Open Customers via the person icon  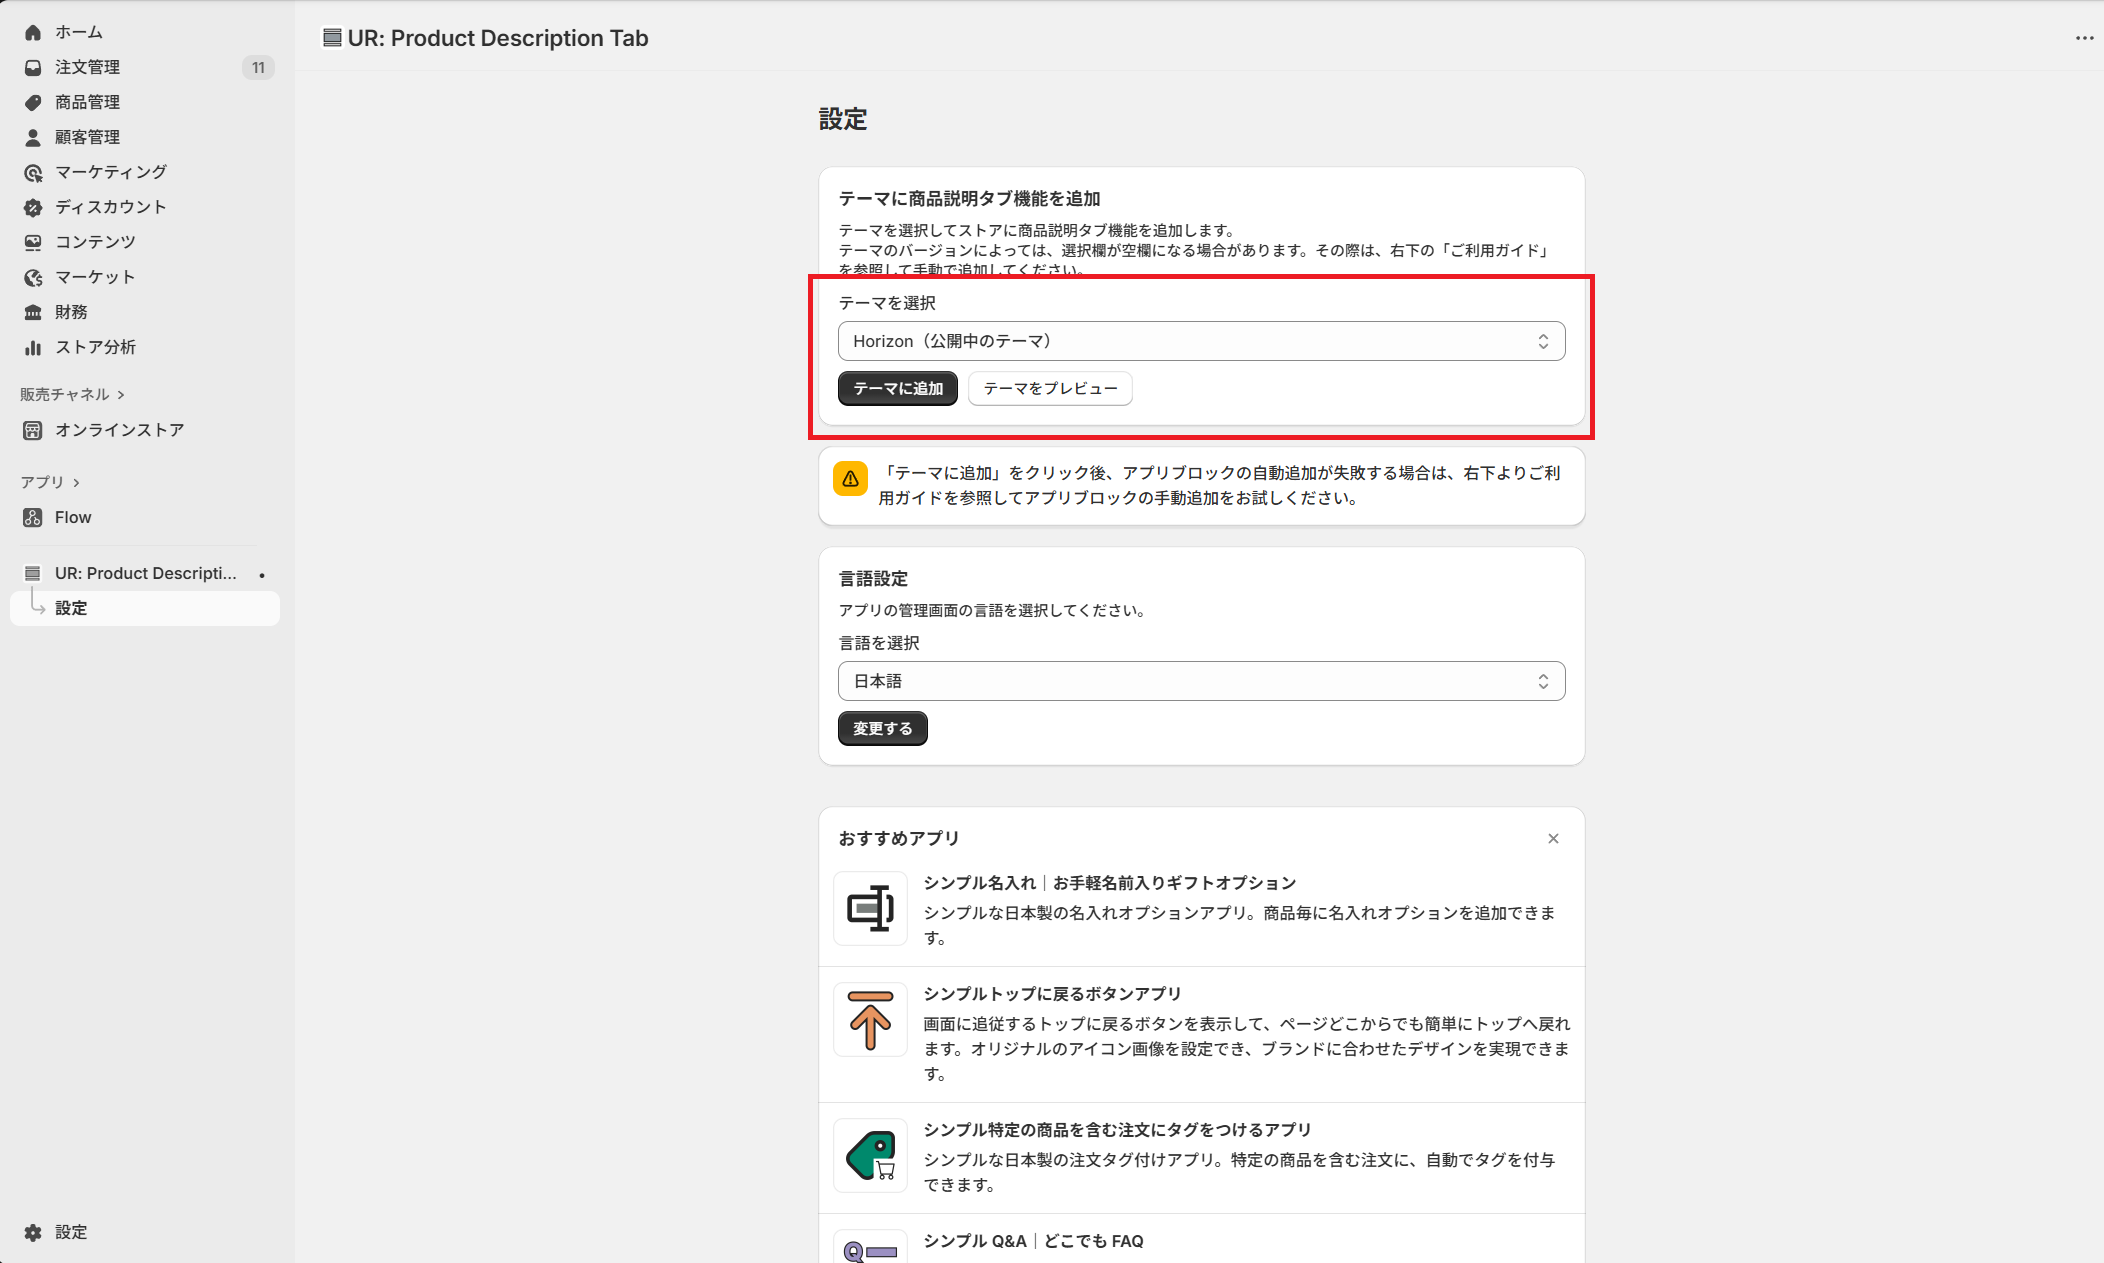pyautogui.click(x=33, y=137)
